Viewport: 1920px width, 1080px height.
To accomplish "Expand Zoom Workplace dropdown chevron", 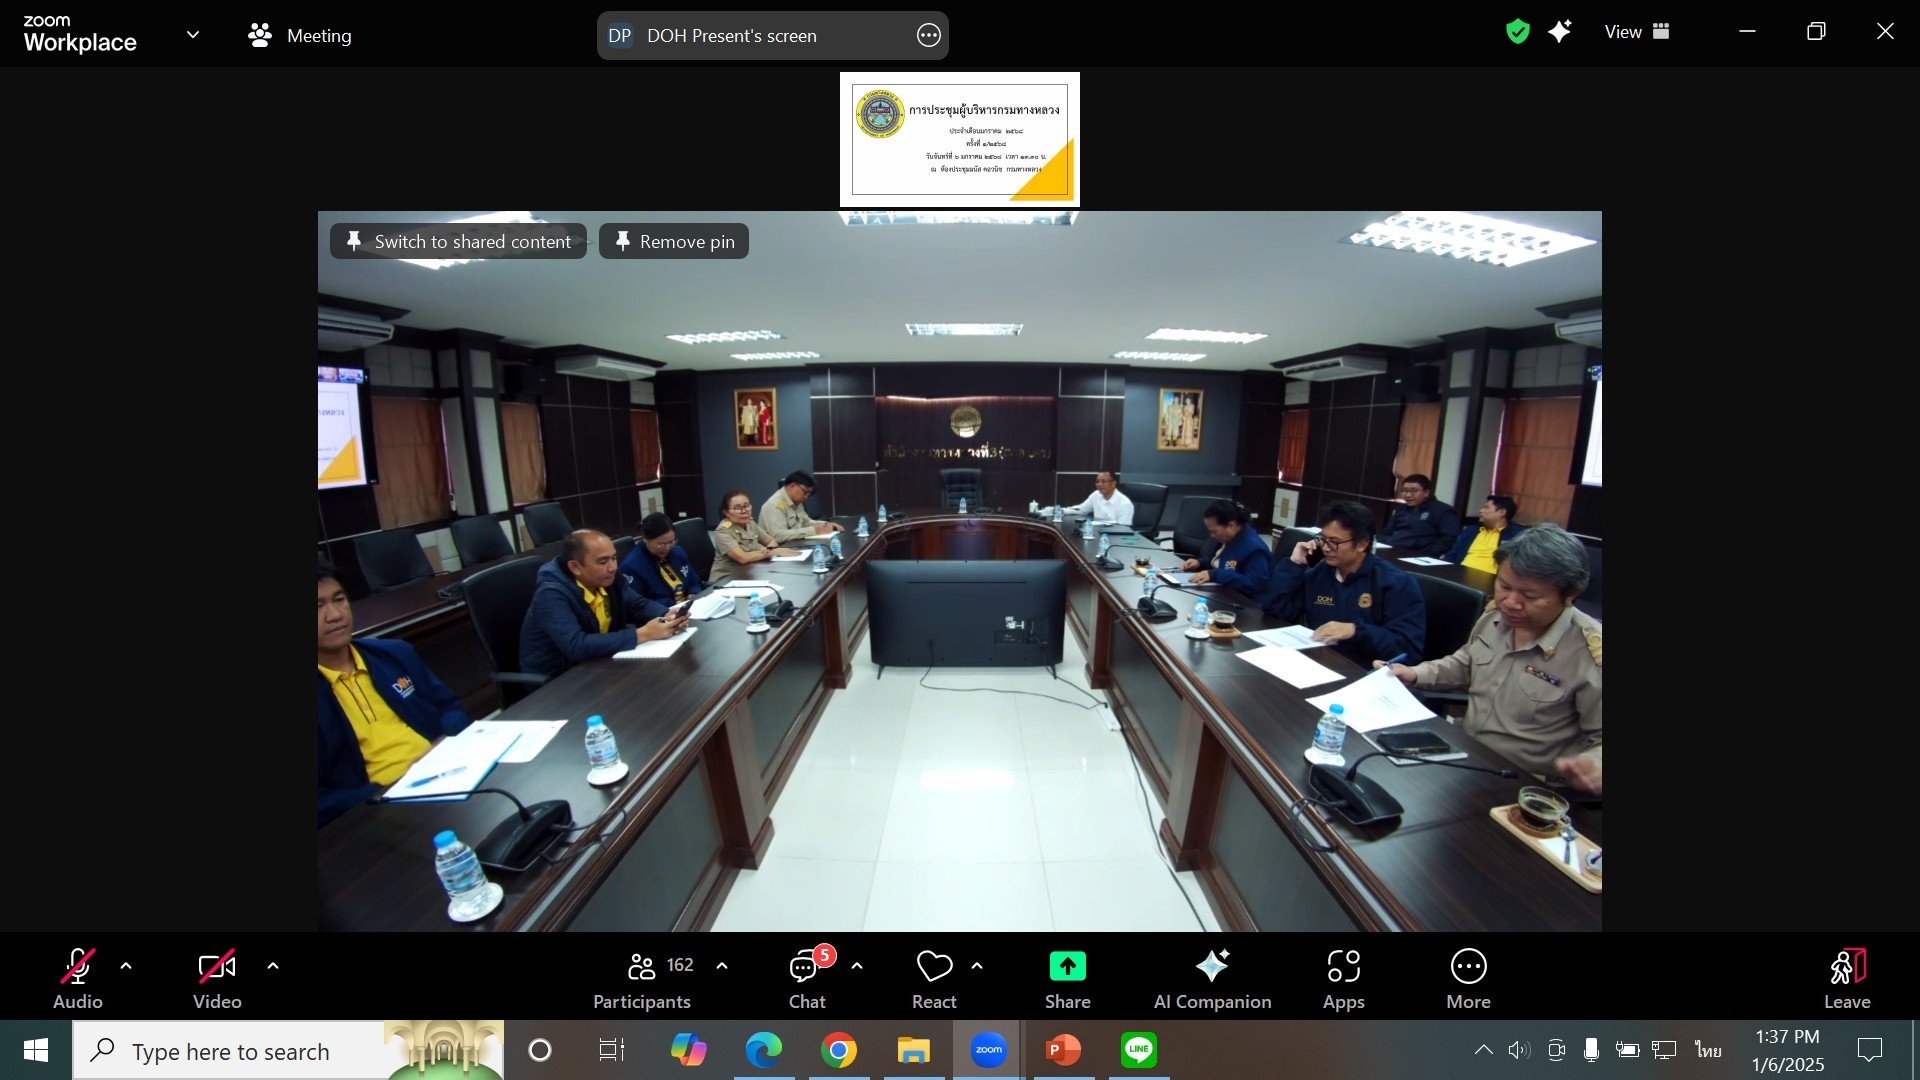I will (x=193, y=35).
